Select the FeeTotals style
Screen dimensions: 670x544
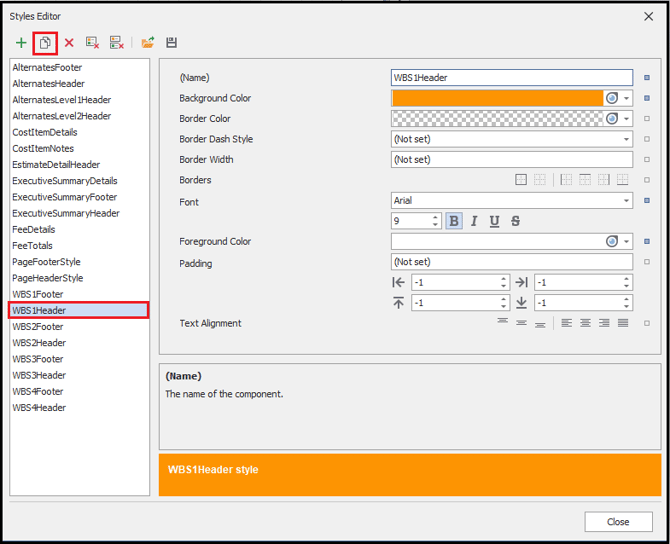tap(79, 246)
